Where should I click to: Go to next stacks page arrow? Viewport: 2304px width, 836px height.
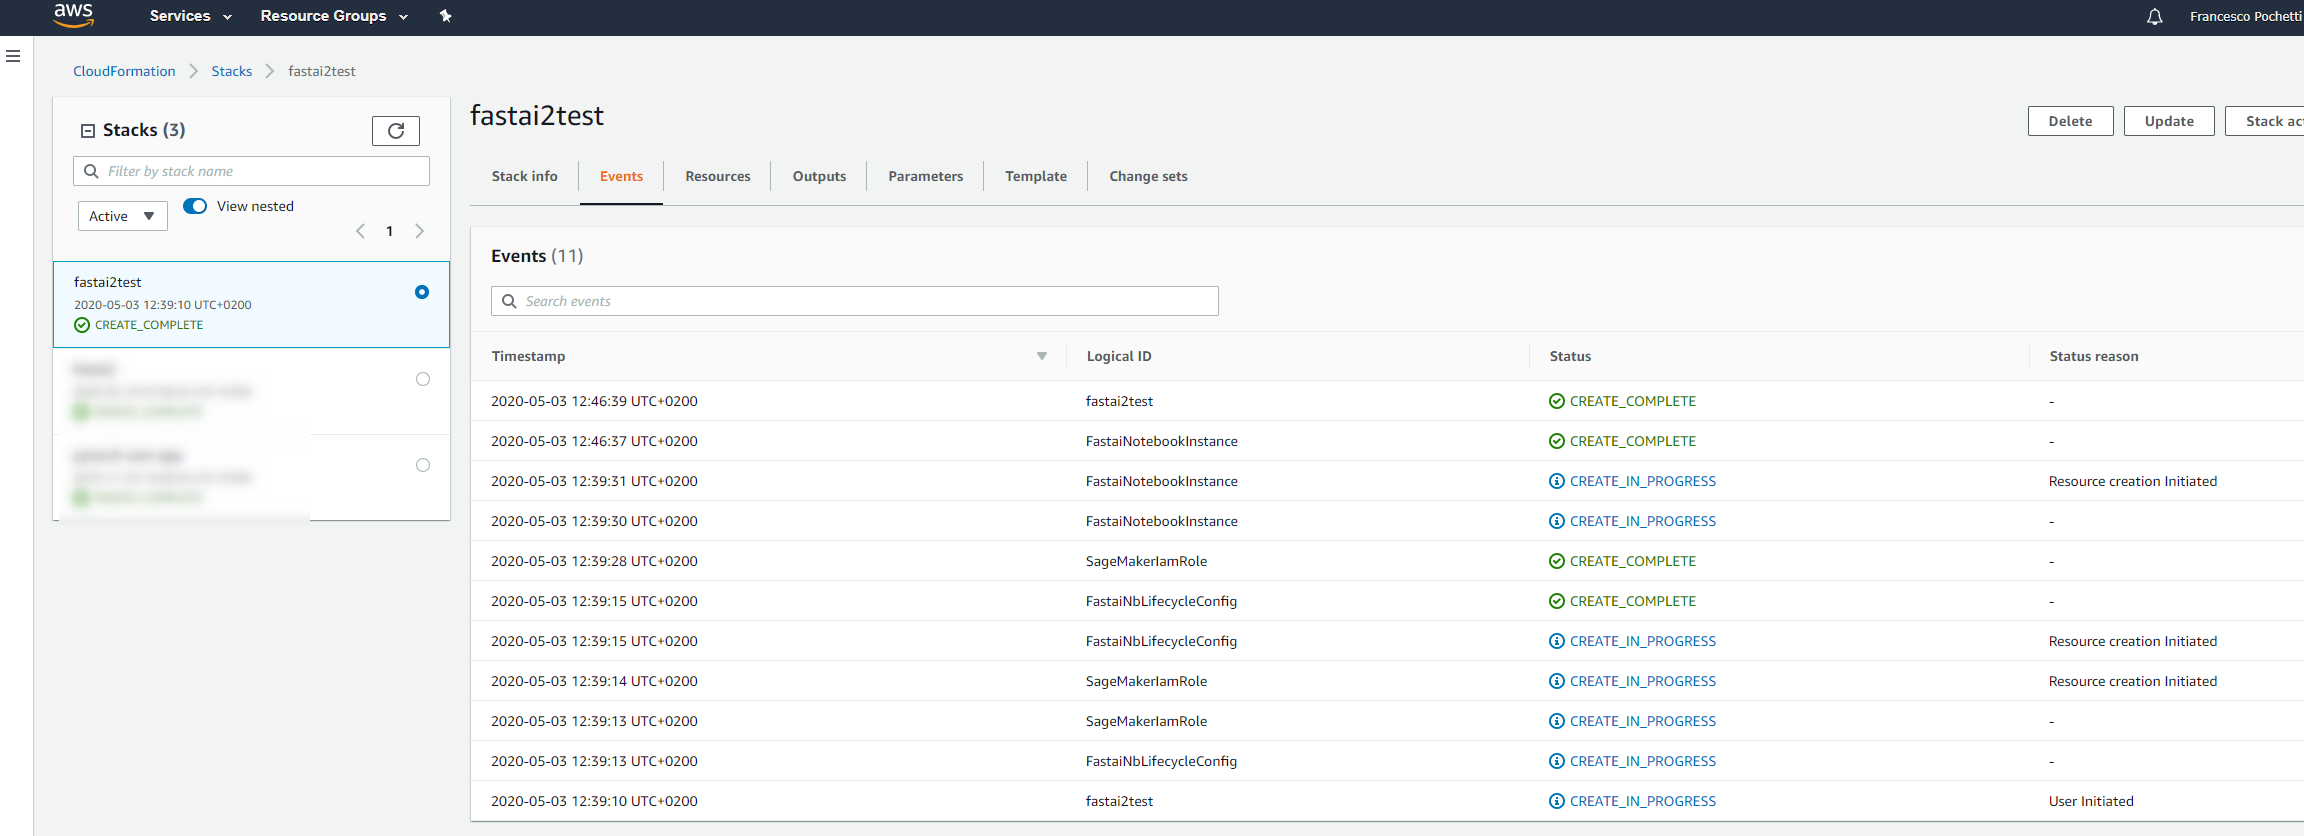coord(420,231)
